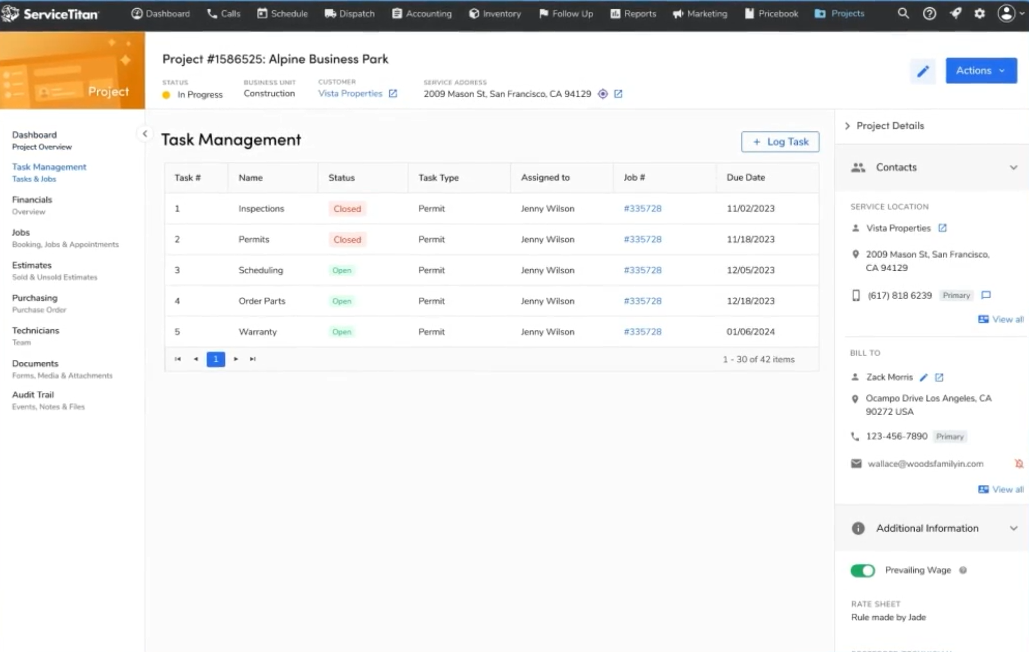
Task: Click the rocket launch icon
Action: [x=955, y=13]
